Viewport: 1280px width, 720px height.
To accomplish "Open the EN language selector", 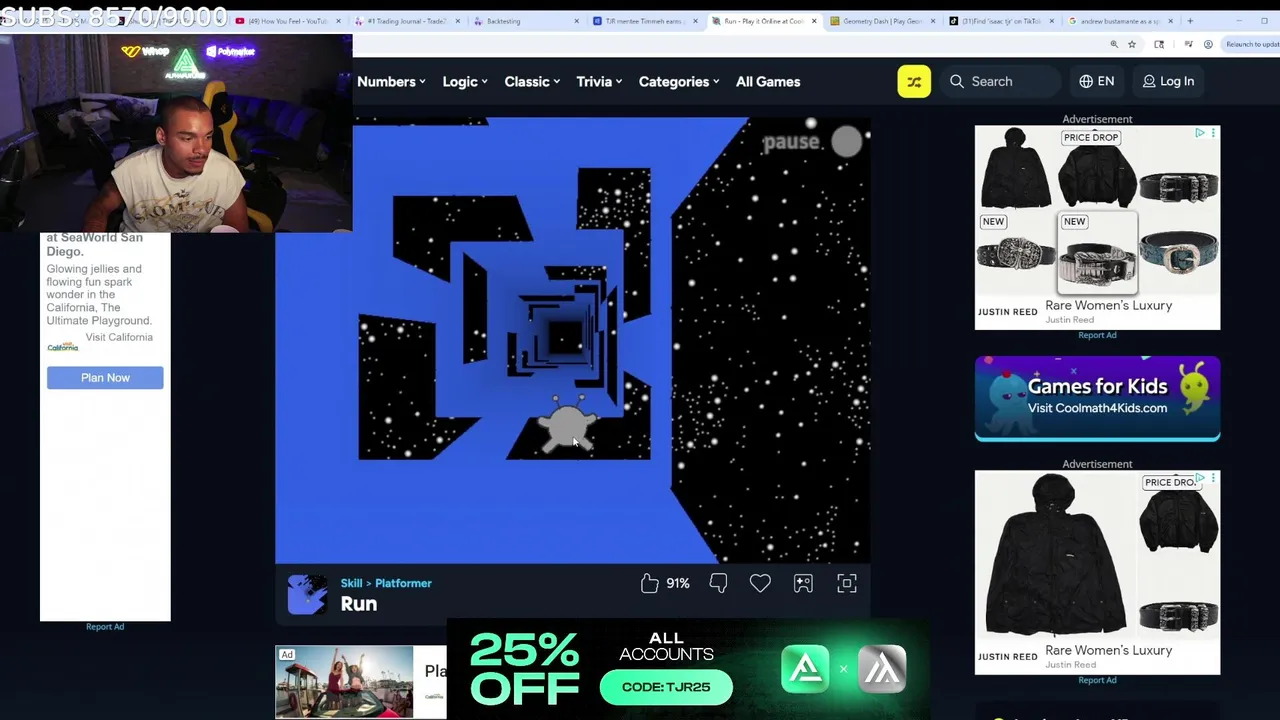I will (1097, 81).
